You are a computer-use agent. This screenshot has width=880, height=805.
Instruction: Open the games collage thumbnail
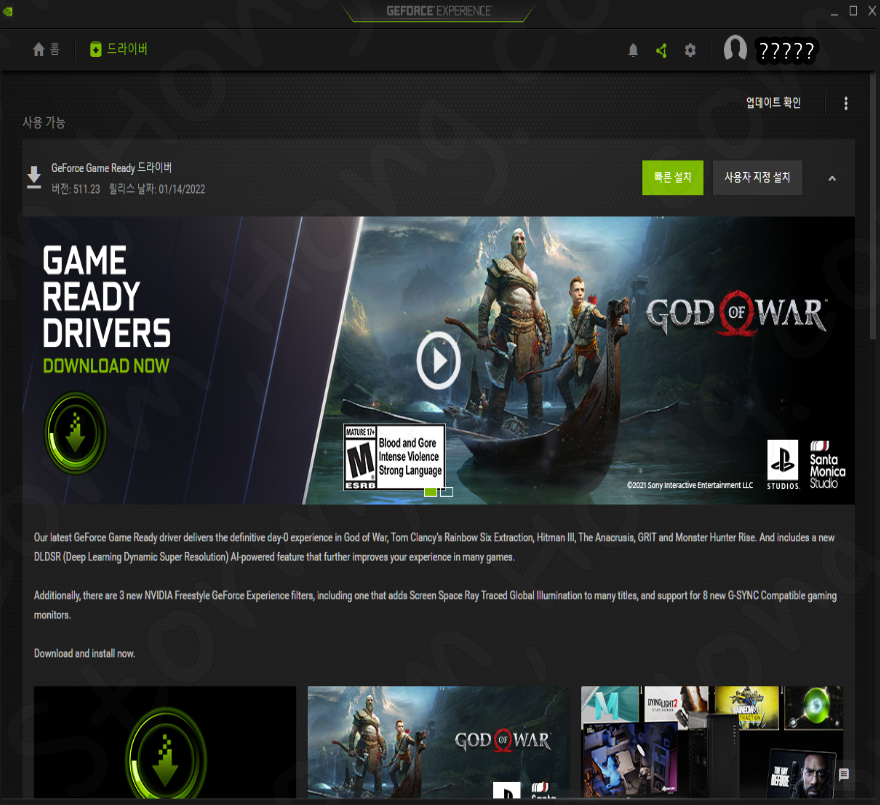point(712,742)
